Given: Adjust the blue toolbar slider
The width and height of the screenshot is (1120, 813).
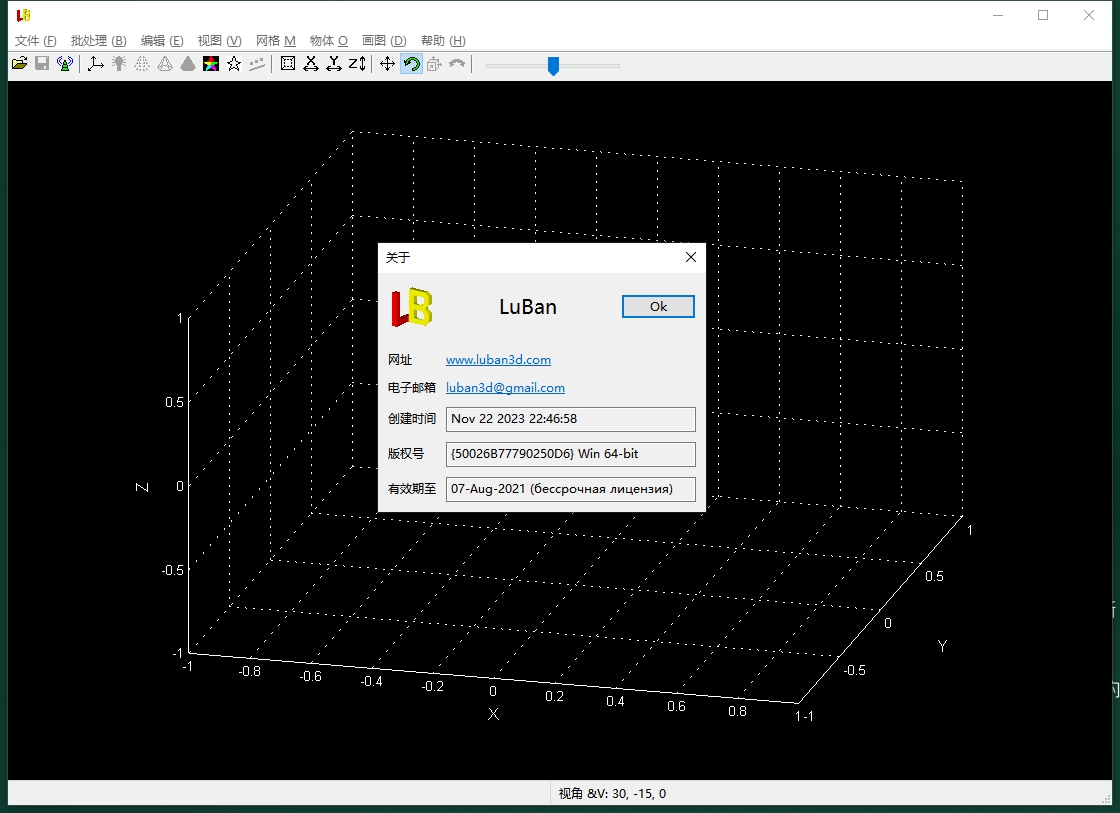Looking at the screenshot, I should click(554, 66).
